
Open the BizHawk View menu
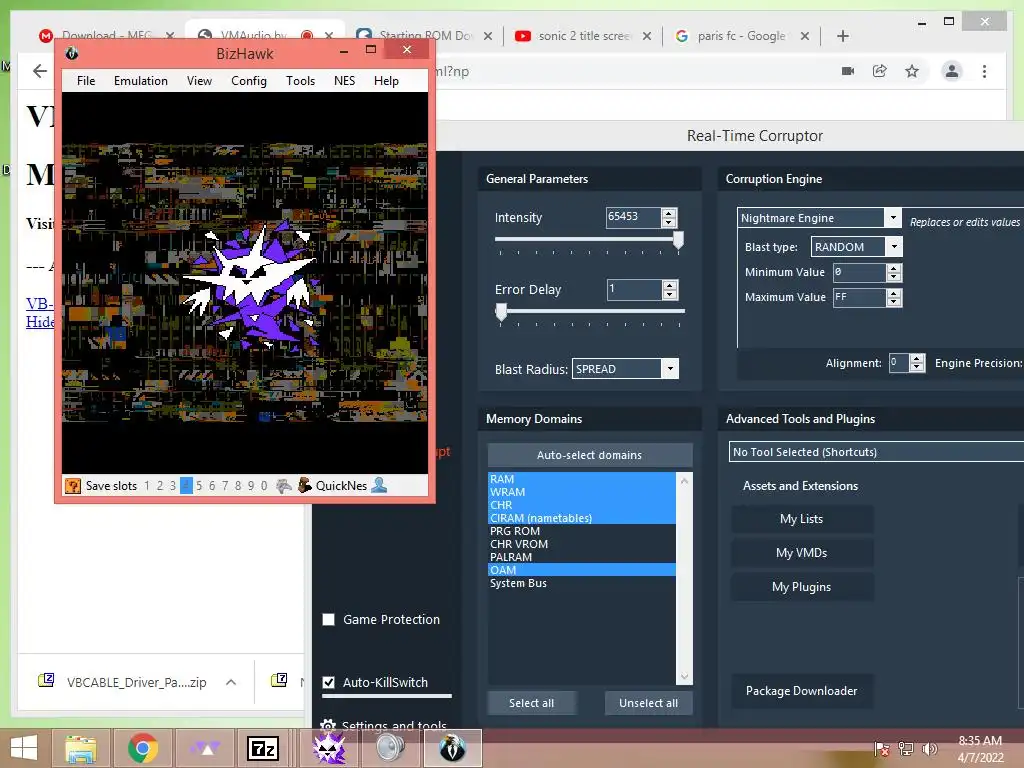199,80
